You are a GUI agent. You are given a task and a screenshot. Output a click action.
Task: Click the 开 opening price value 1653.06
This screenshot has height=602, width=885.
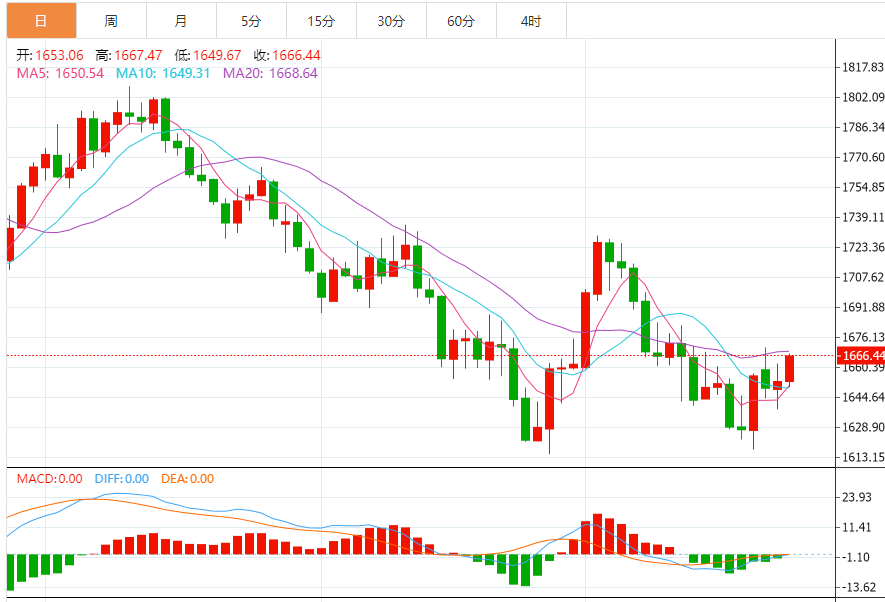(59, 55)
